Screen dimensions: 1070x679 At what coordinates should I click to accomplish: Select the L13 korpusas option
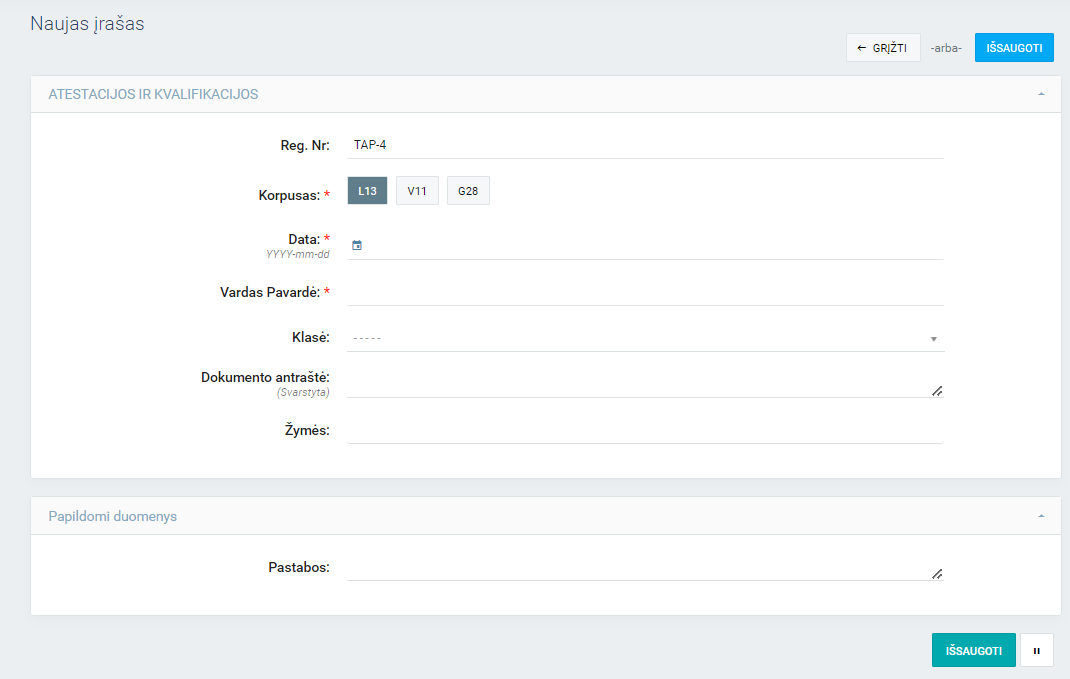click(x=367, y=191)
